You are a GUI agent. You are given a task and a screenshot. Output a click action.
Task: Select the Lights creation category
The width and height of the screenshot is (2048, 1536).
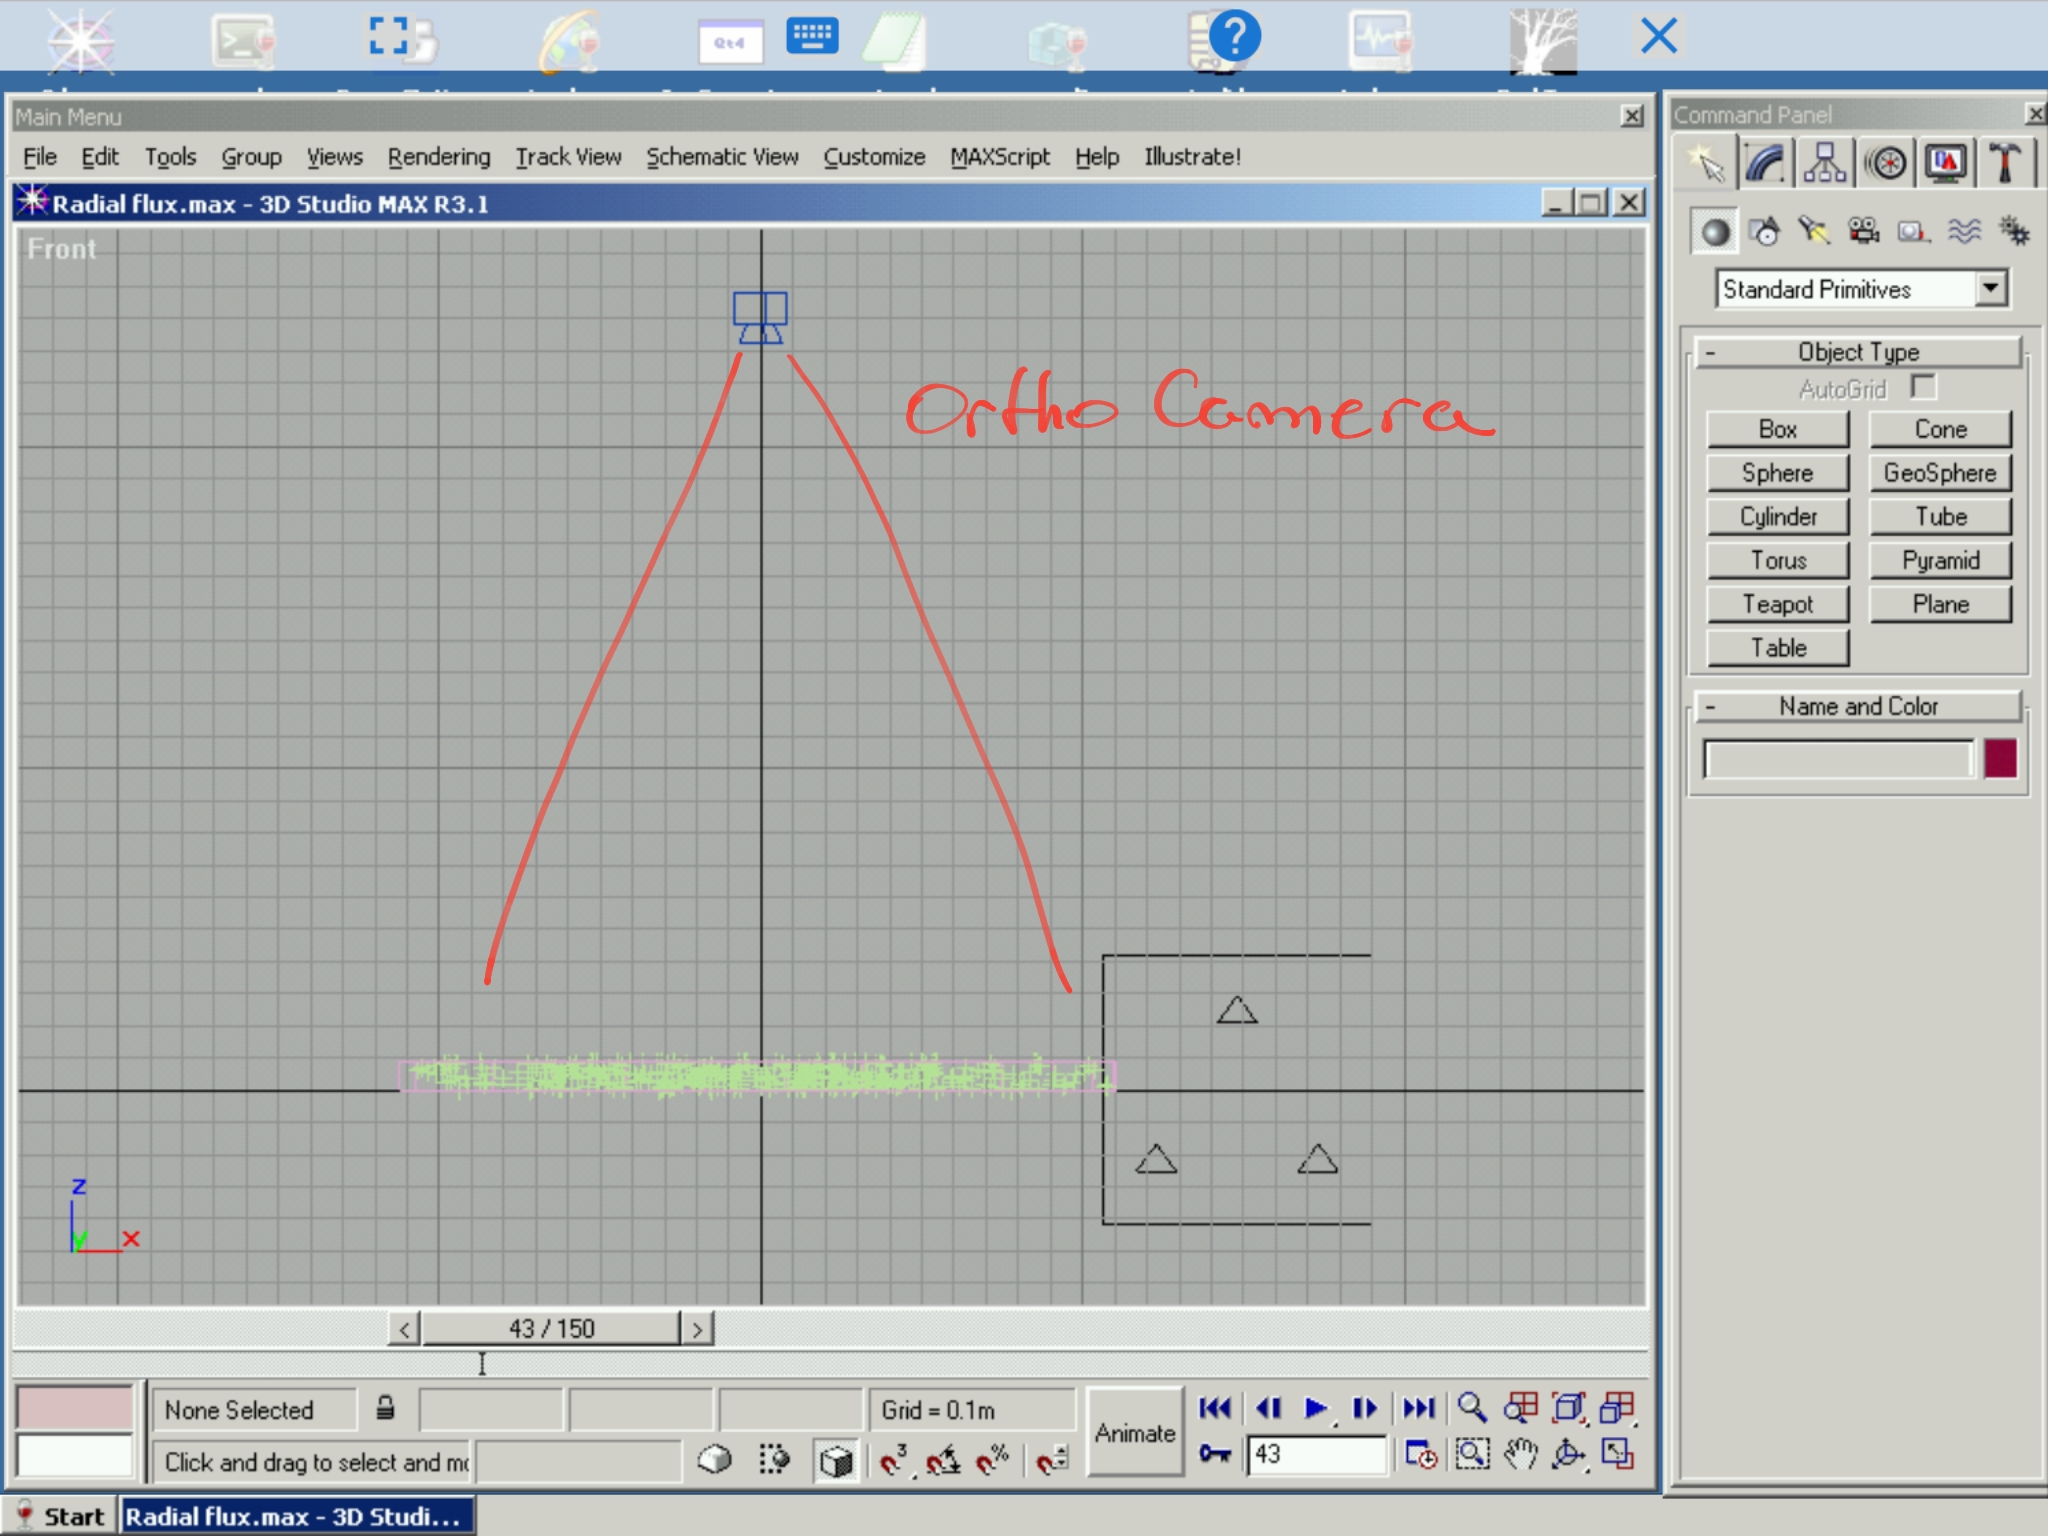[1813, 232]
